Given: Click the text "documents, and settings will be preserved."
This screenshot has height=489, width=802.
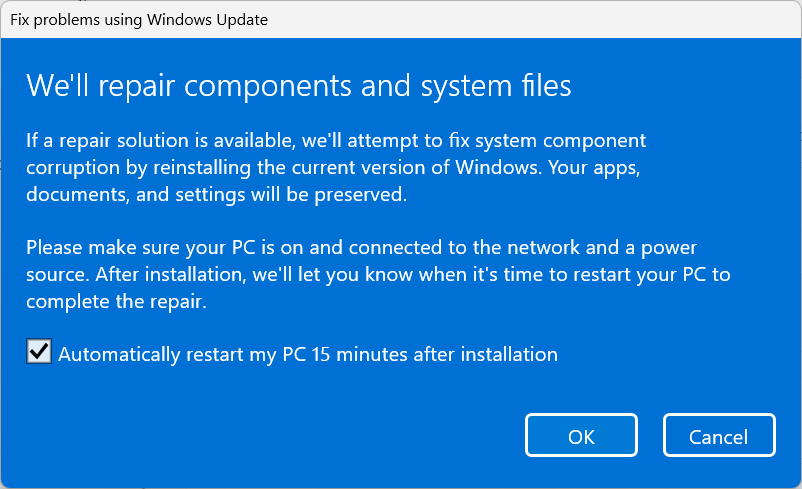Looking at the screenshot, I should (x=216, y=194).
